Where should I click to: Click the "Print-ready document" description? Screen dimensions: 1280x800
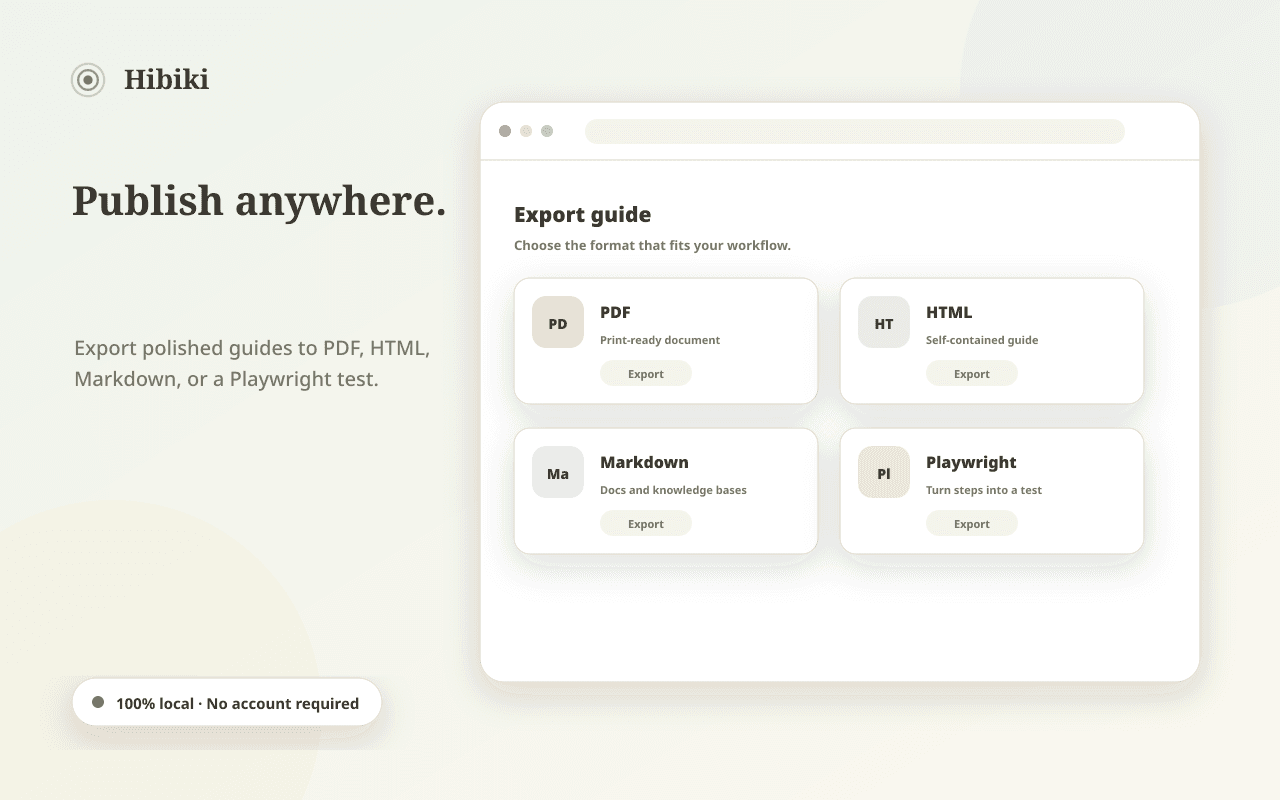tap(660, 340)
